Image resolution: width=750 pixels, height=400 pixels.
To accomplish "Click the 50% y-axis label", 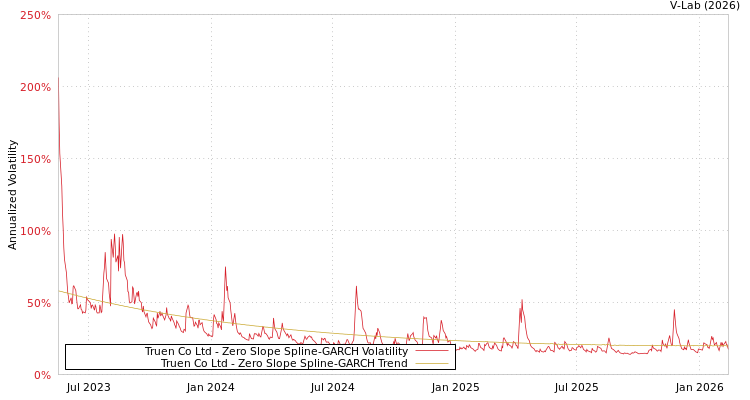I will pos(38,303).
